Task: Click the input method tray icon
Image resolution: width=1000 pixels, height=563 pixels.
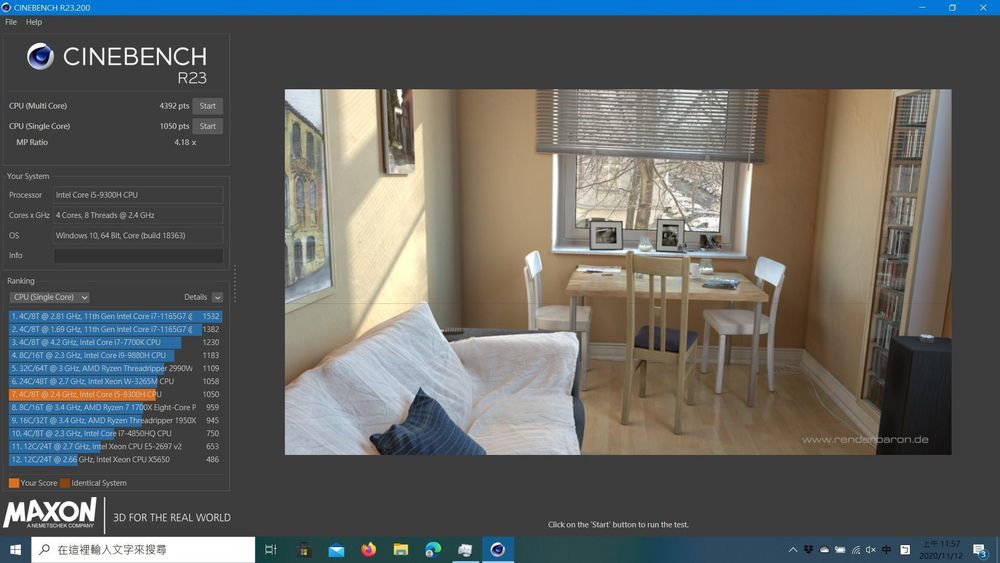Action: pos(904,550)
